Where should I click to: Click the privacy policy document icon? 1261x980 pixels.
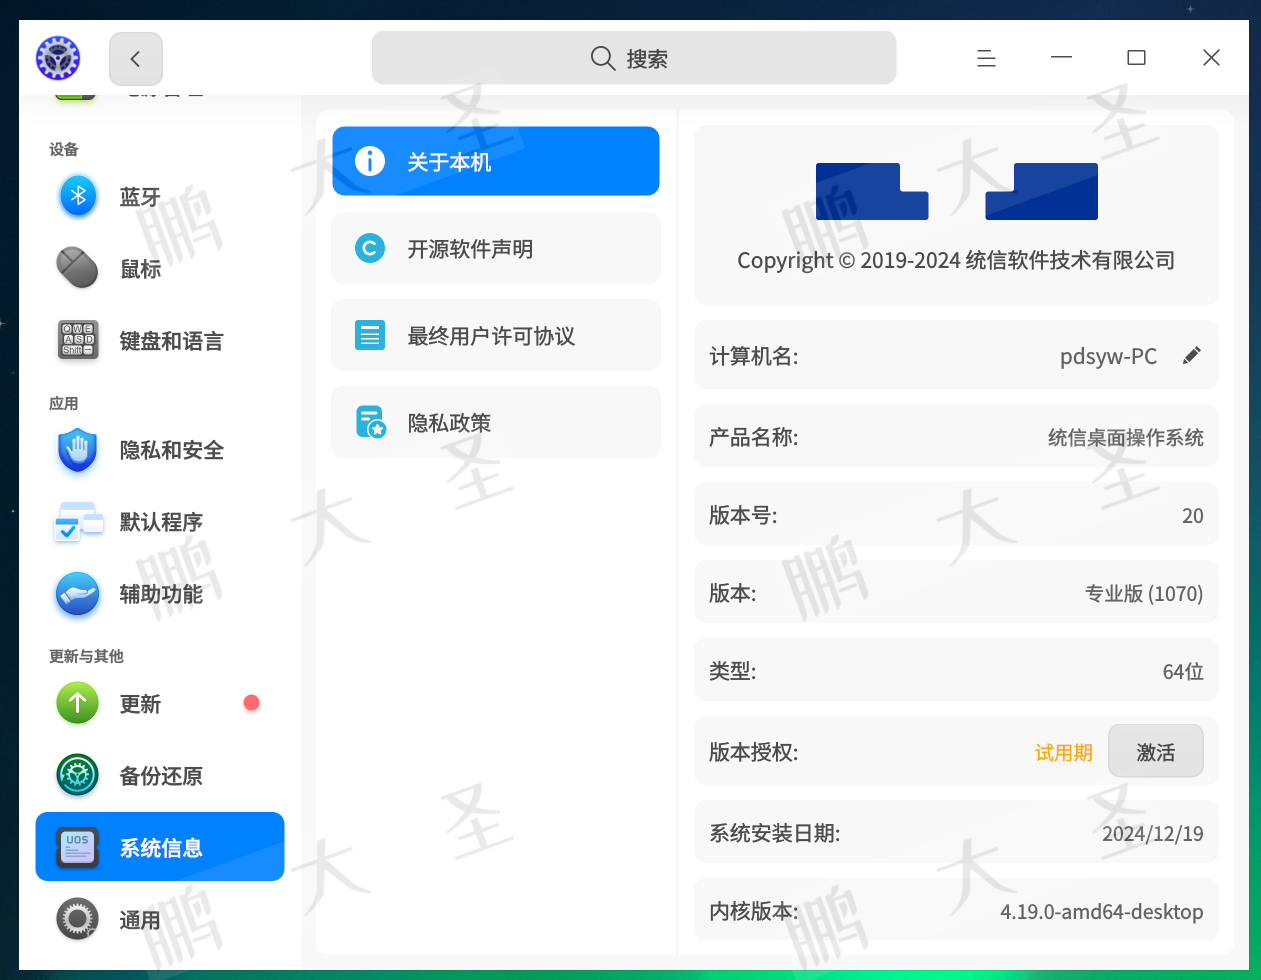pyautogui.click(x=371, y=423)
